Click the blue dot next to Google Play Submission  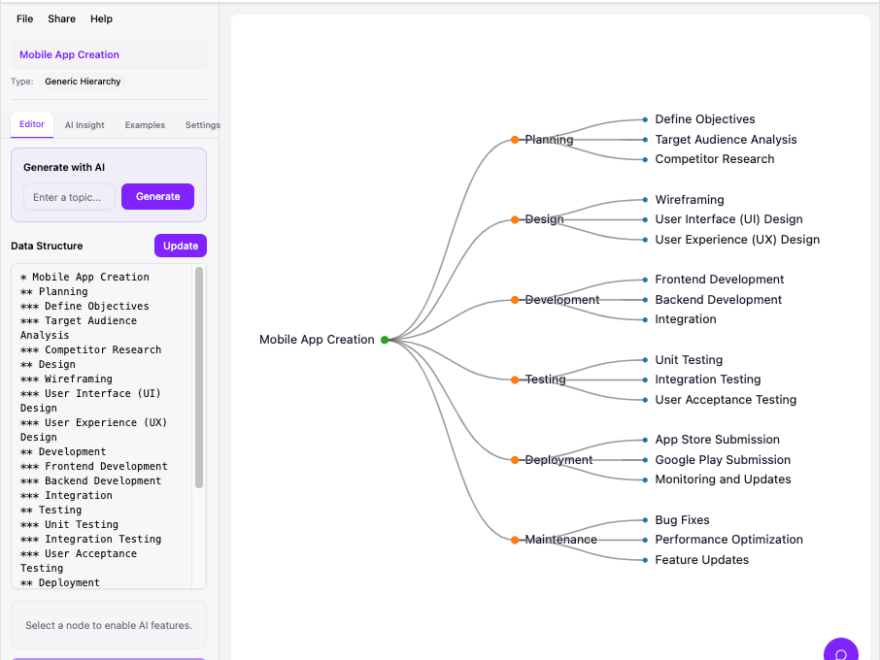[644, 460]
